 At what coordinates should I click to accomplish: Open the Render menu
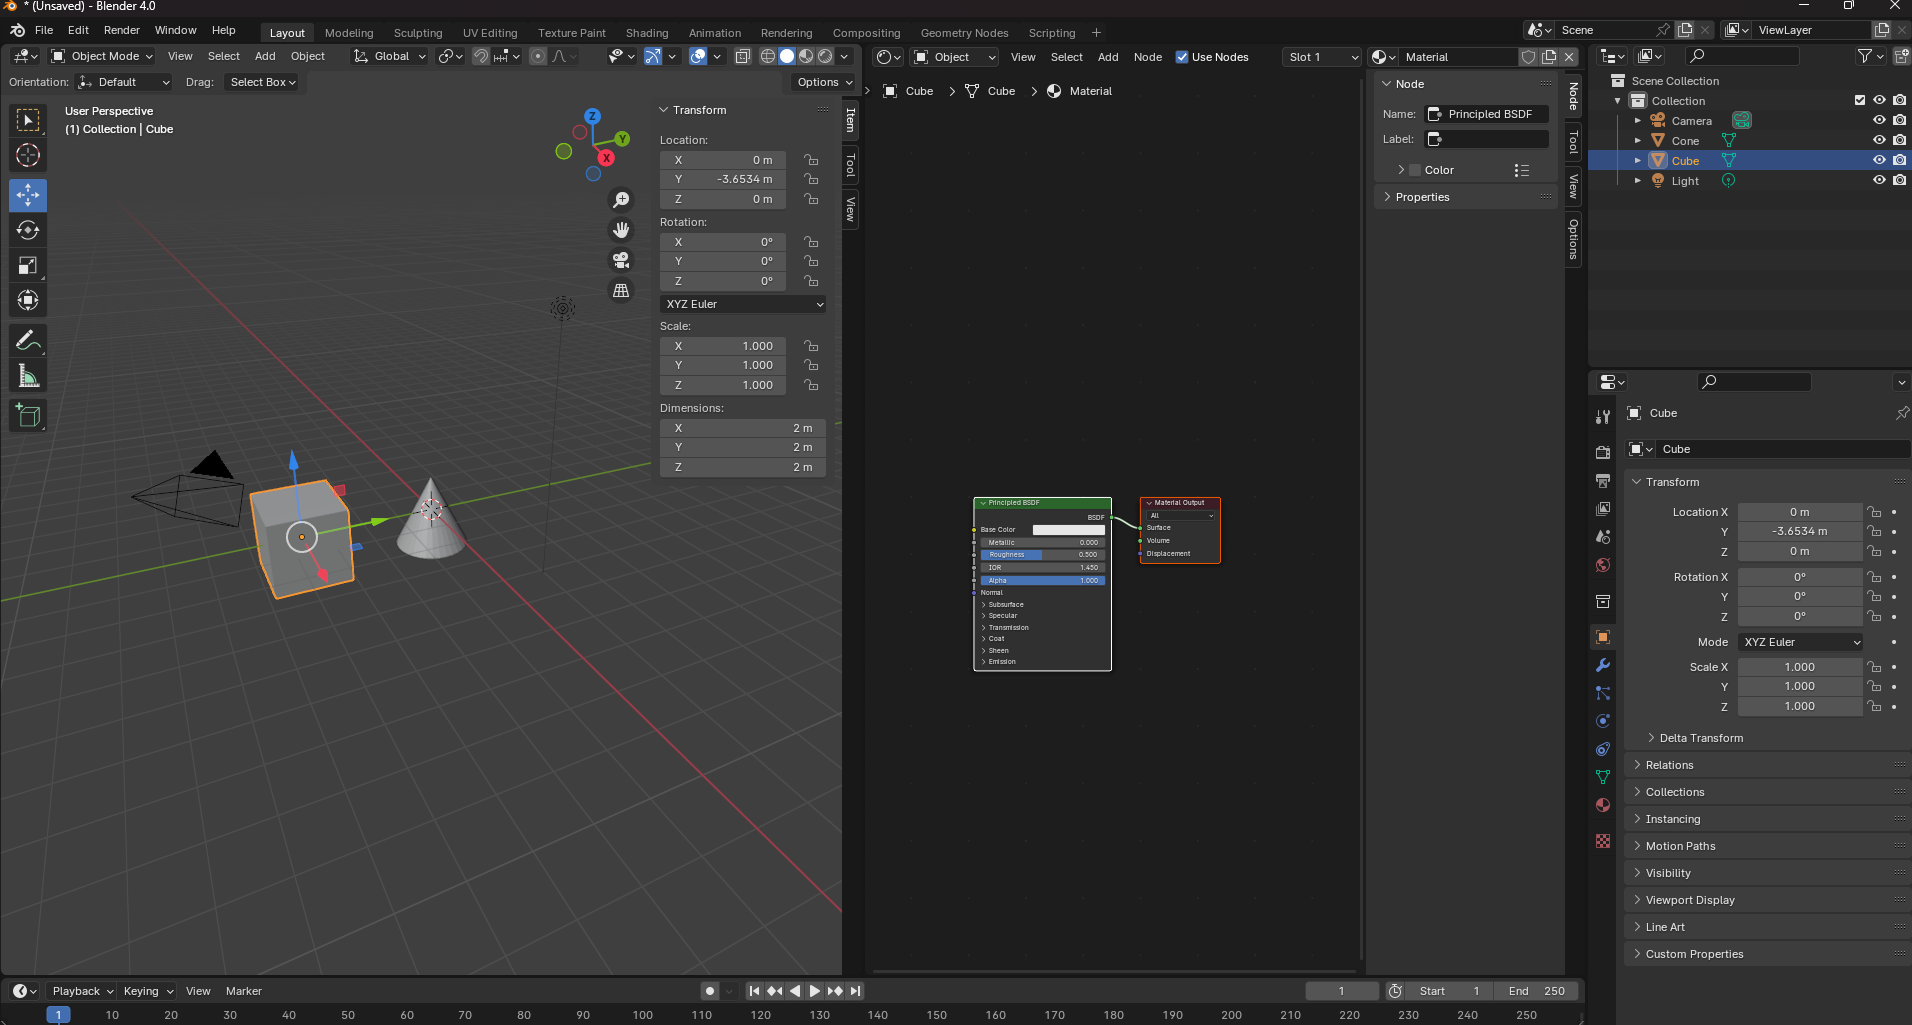coord(122,30)
